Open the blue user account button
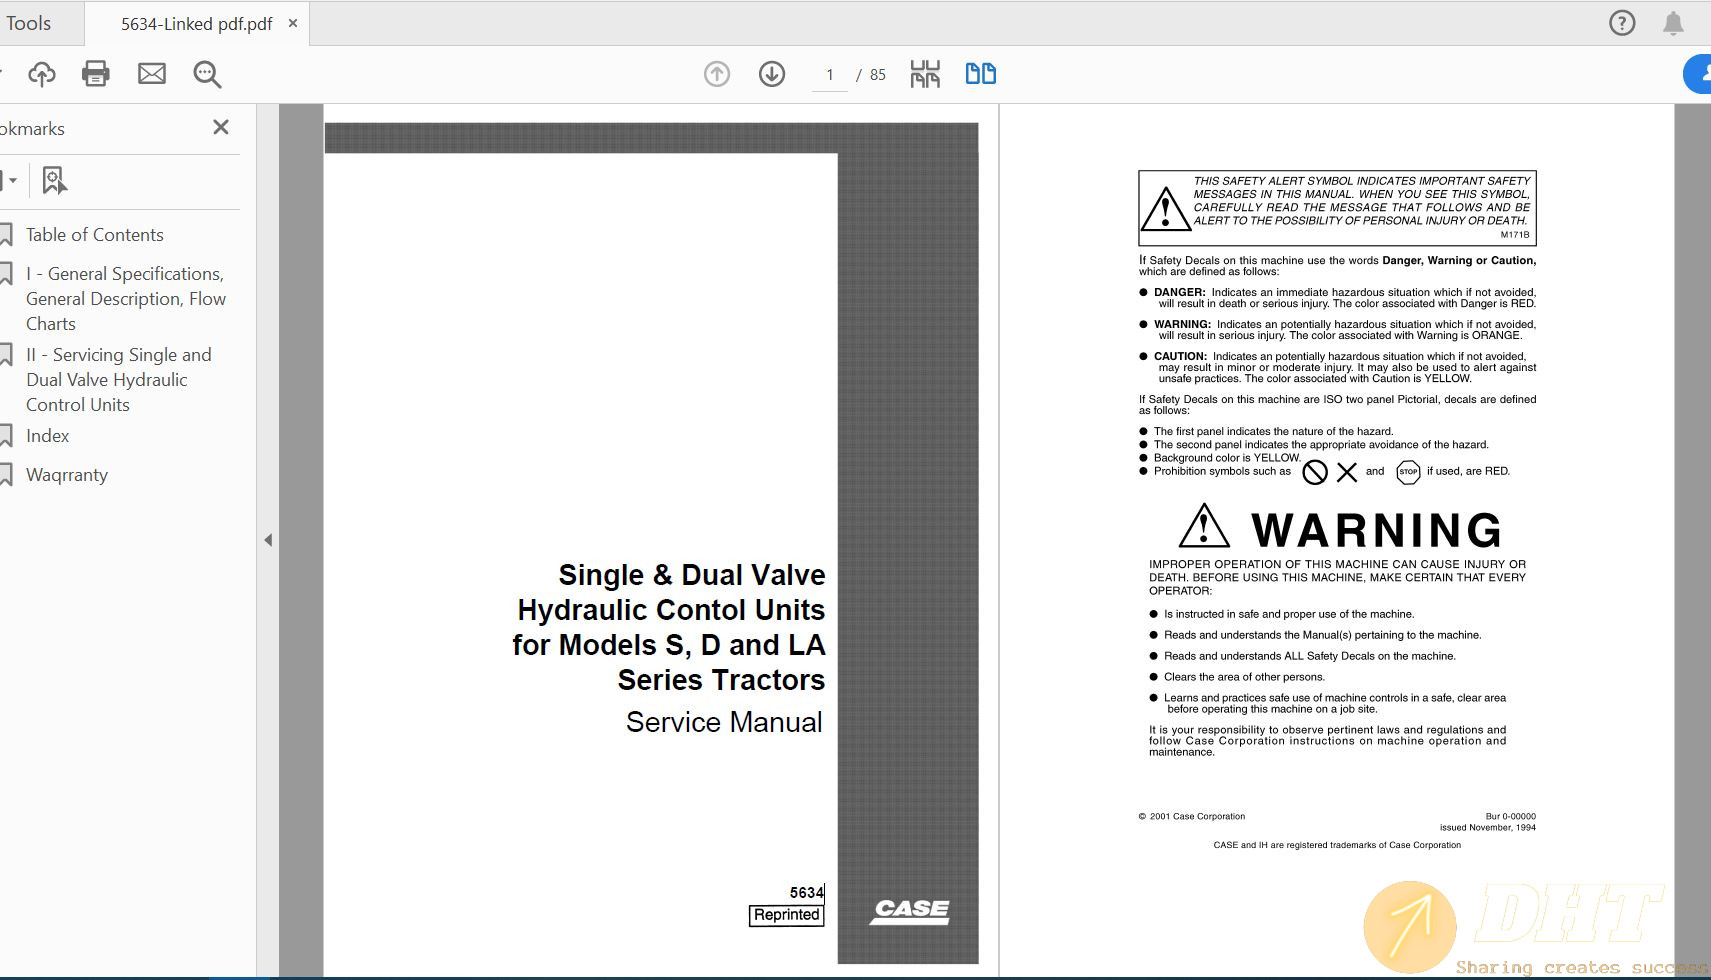Screen dimensions: 1711x980 coord(1698,74)
